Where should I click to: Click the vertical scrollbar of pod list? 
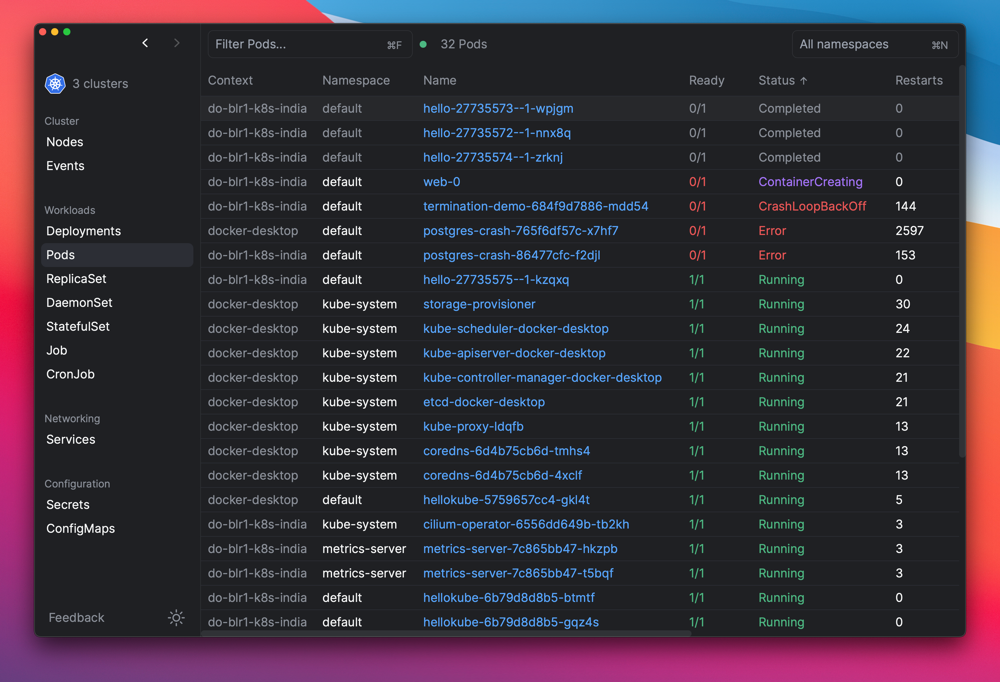click(962, 262)
